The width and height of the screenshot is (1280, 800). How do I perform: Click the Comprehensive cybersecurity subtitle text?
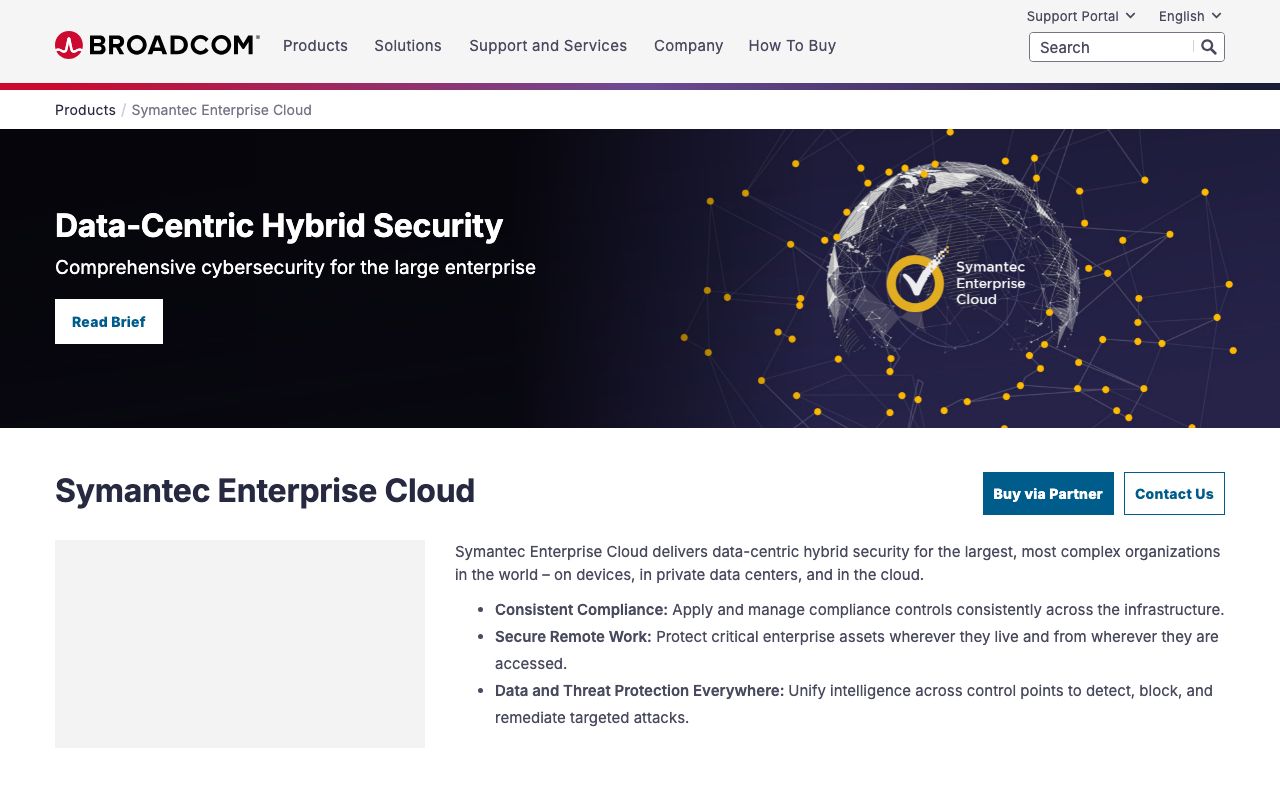click(295, 267)
